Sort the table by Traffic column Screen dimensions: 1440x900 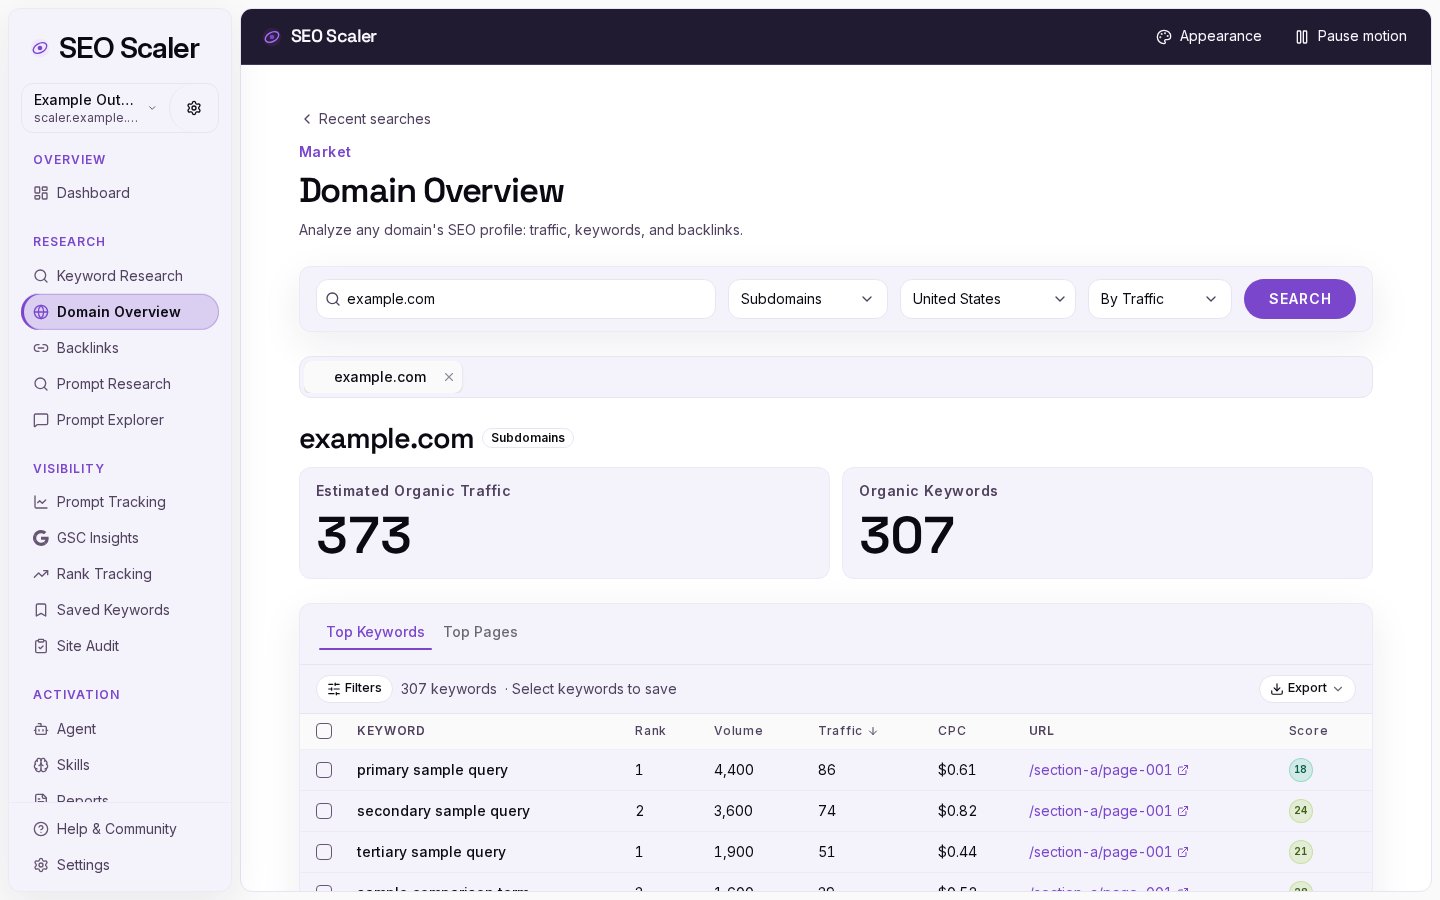[848, 731]
